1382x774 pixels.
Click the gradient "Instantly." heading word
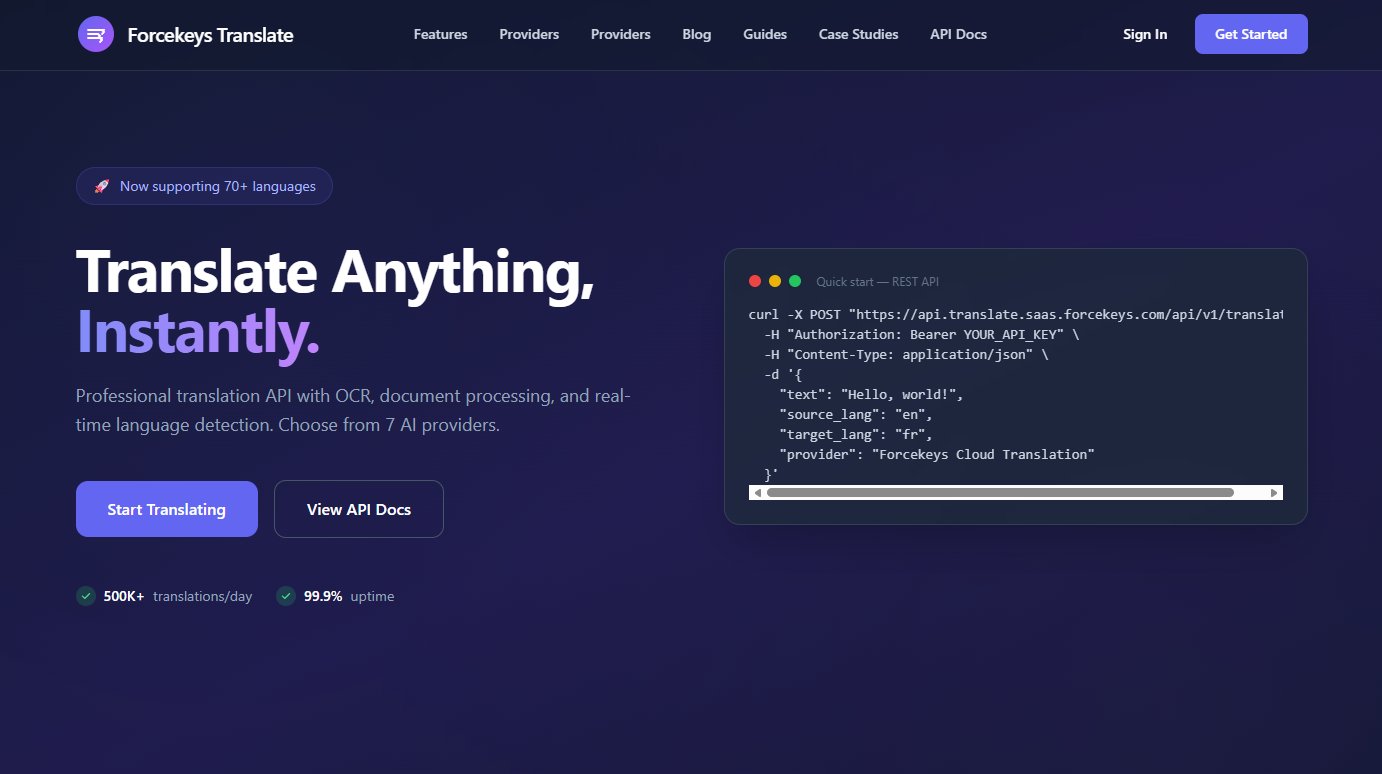pos(198,332)
